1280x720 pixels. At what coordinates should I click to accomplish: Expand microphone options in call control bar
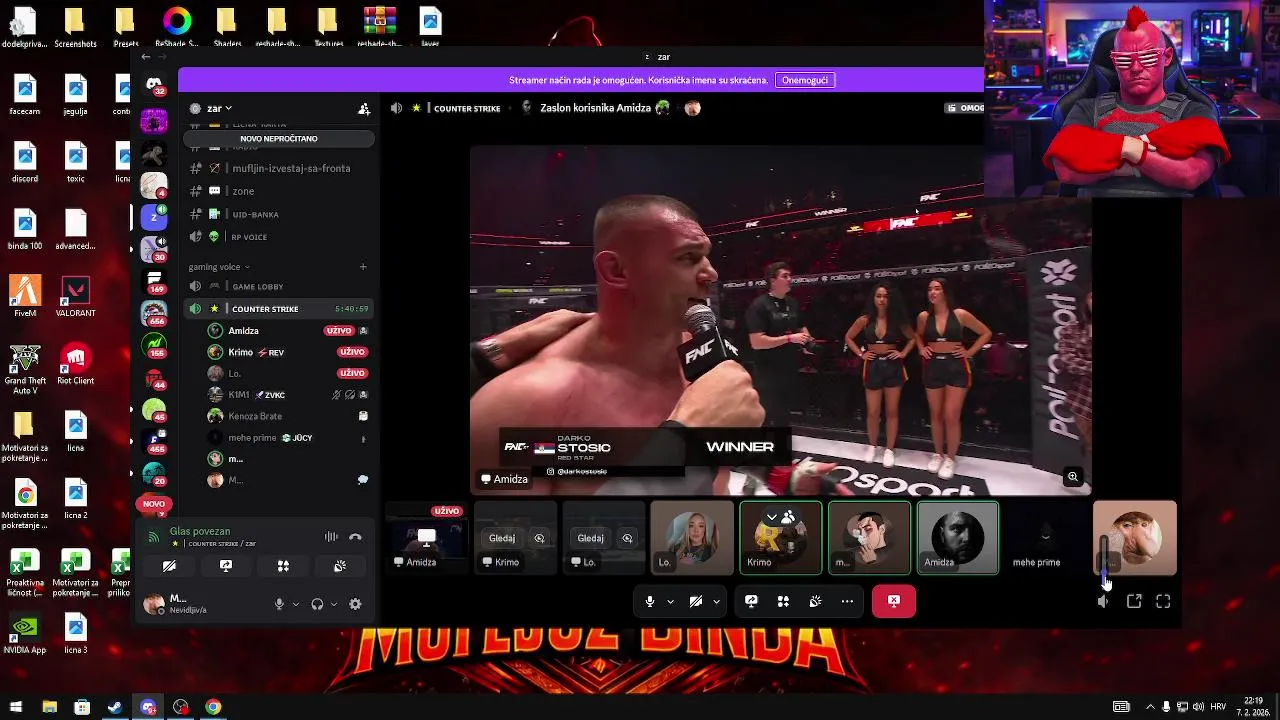(x=670, y=601)
